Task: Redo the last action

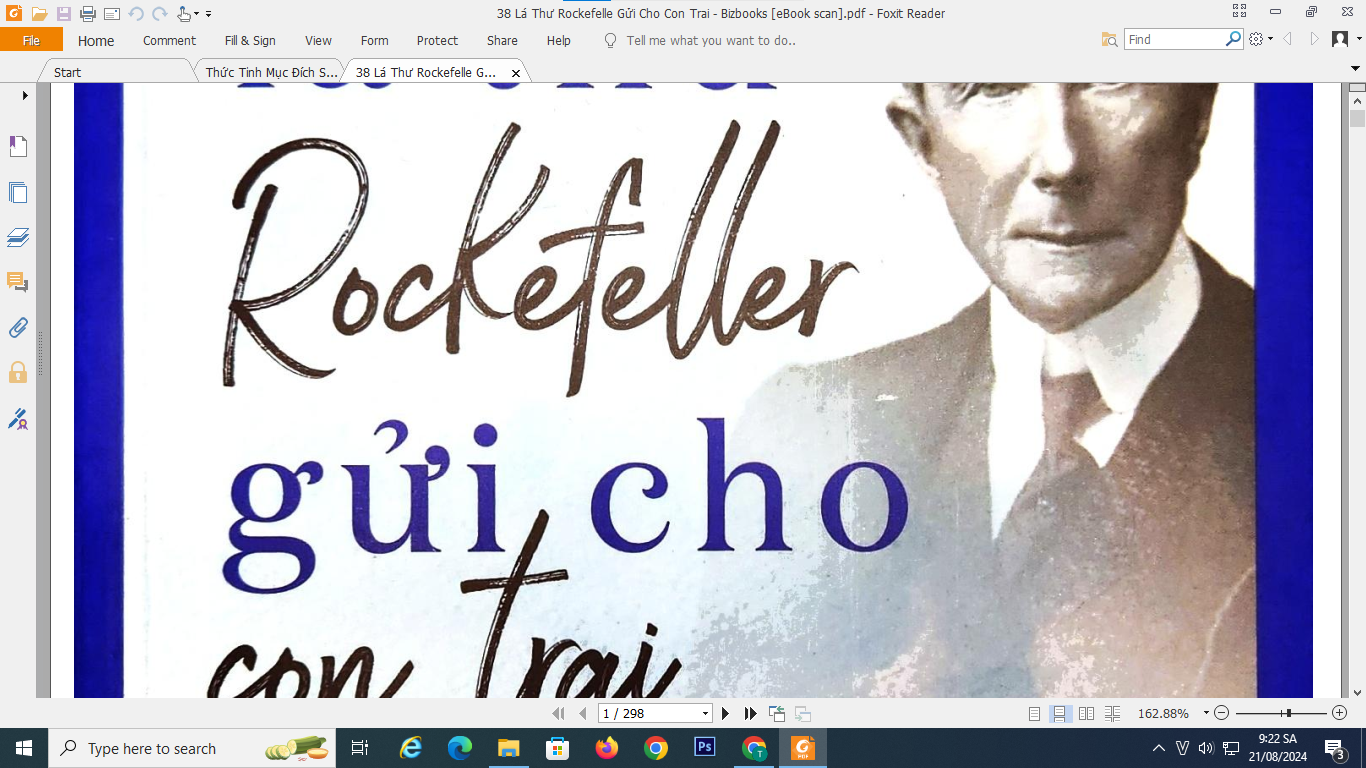Action: [159, 14]
